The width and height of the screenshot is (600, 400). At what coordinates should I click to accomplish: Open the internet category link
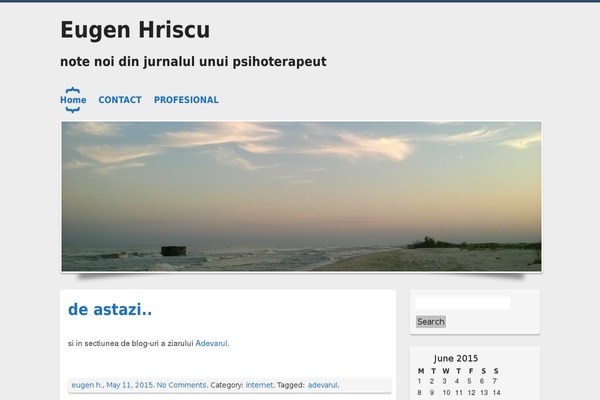[259, 385]
